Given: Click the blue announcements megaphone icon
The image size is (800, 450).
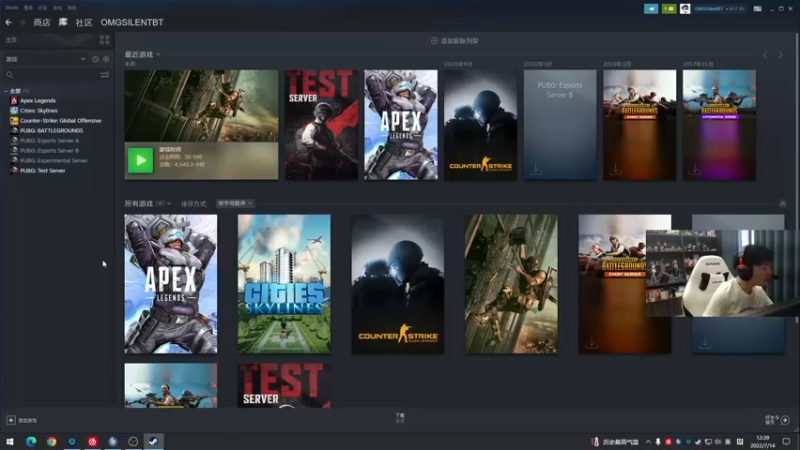Looking at the screenshot, I should 651,9.
